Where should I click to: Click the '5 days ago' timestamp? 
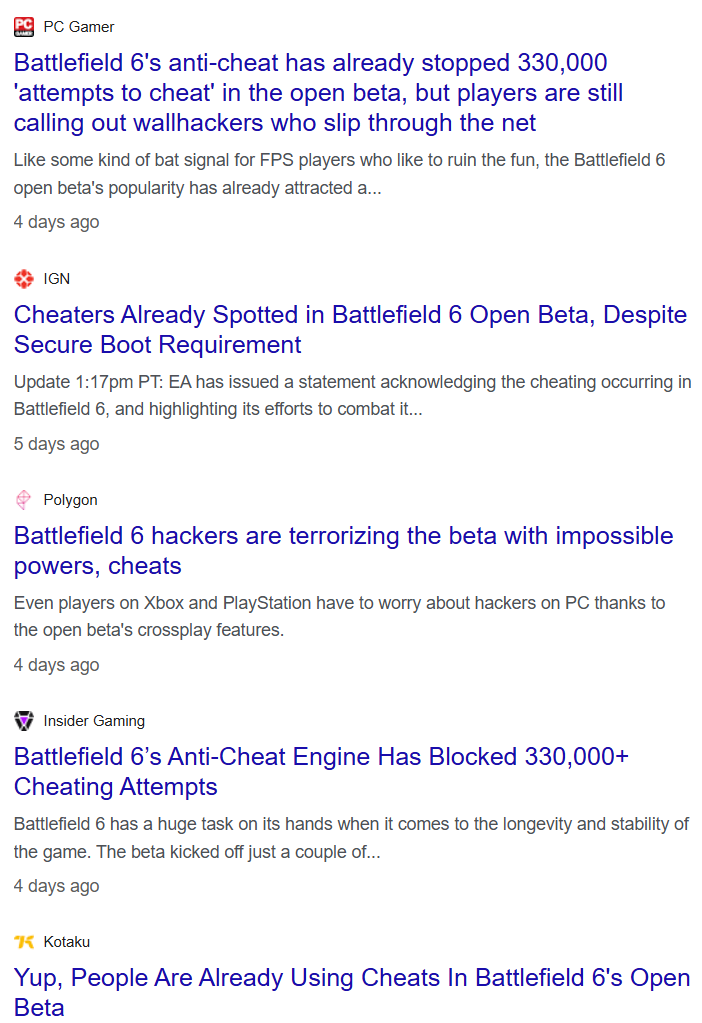pyautogui.click(x=56, y=444)
